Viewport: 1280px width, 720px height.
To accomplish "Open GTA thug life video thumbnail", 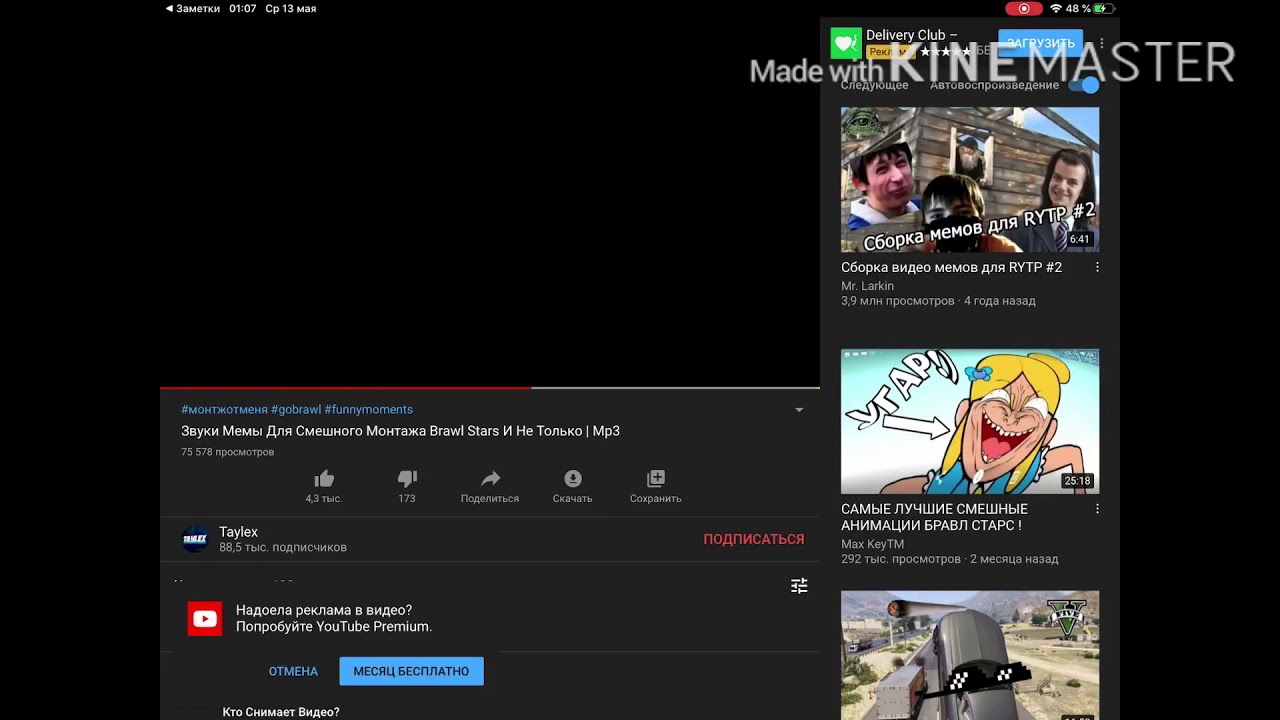I will pyautogui.click(x=970, y=655).
